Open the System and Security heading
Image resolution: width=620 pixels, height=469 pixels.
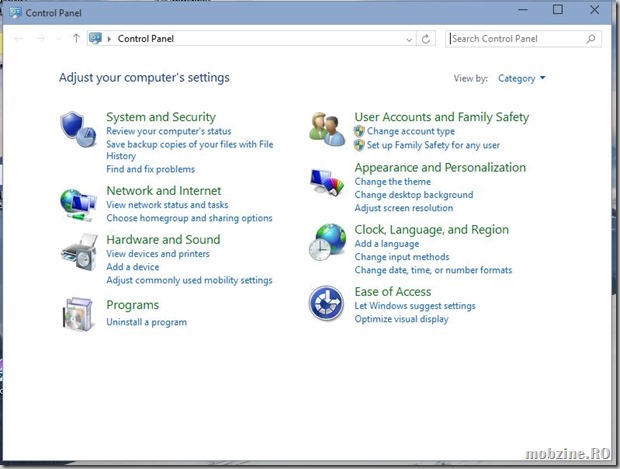161,117
